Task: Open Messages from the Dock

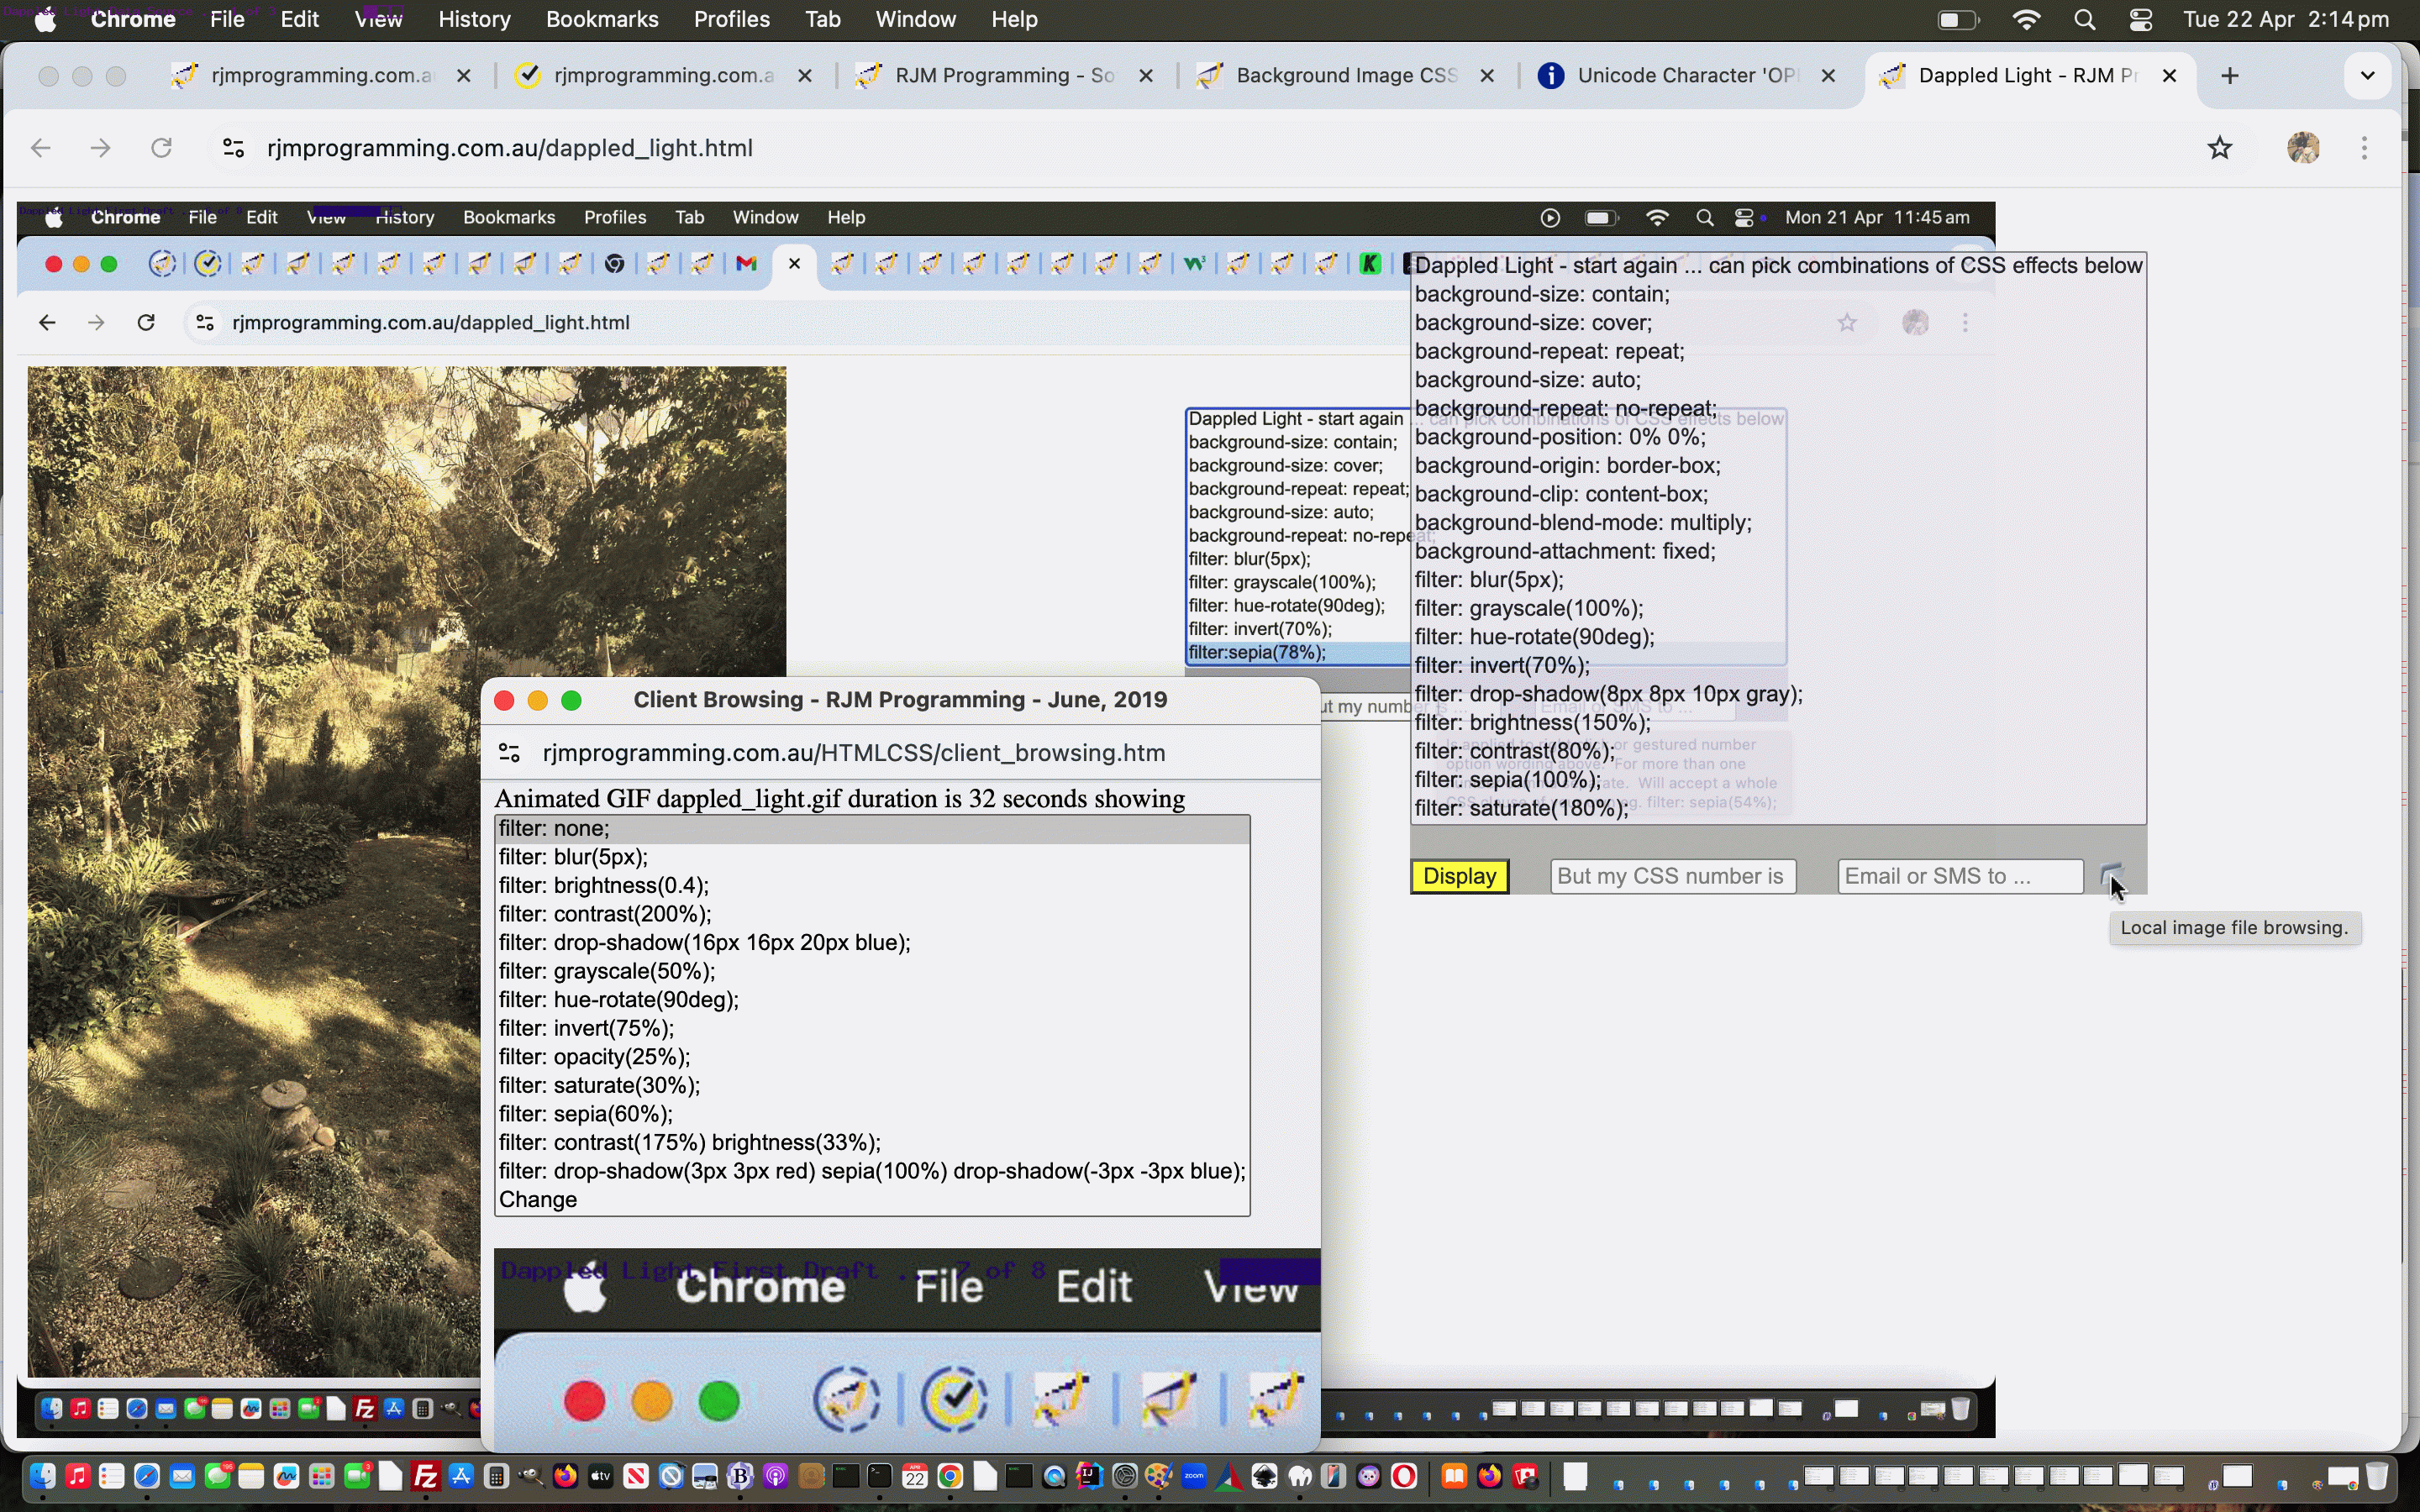Action: point(217,1476)
